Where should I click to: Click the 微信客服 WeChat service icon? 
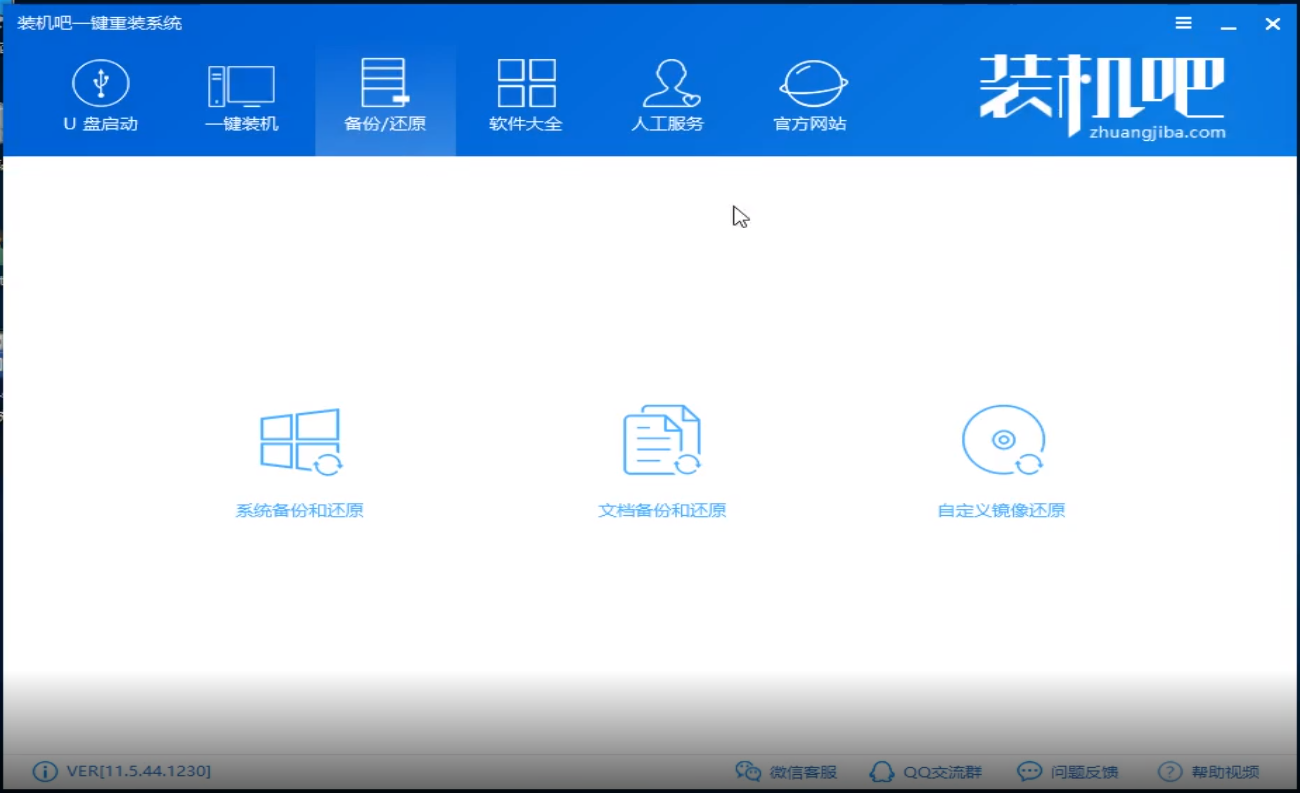tap(748, 771)
